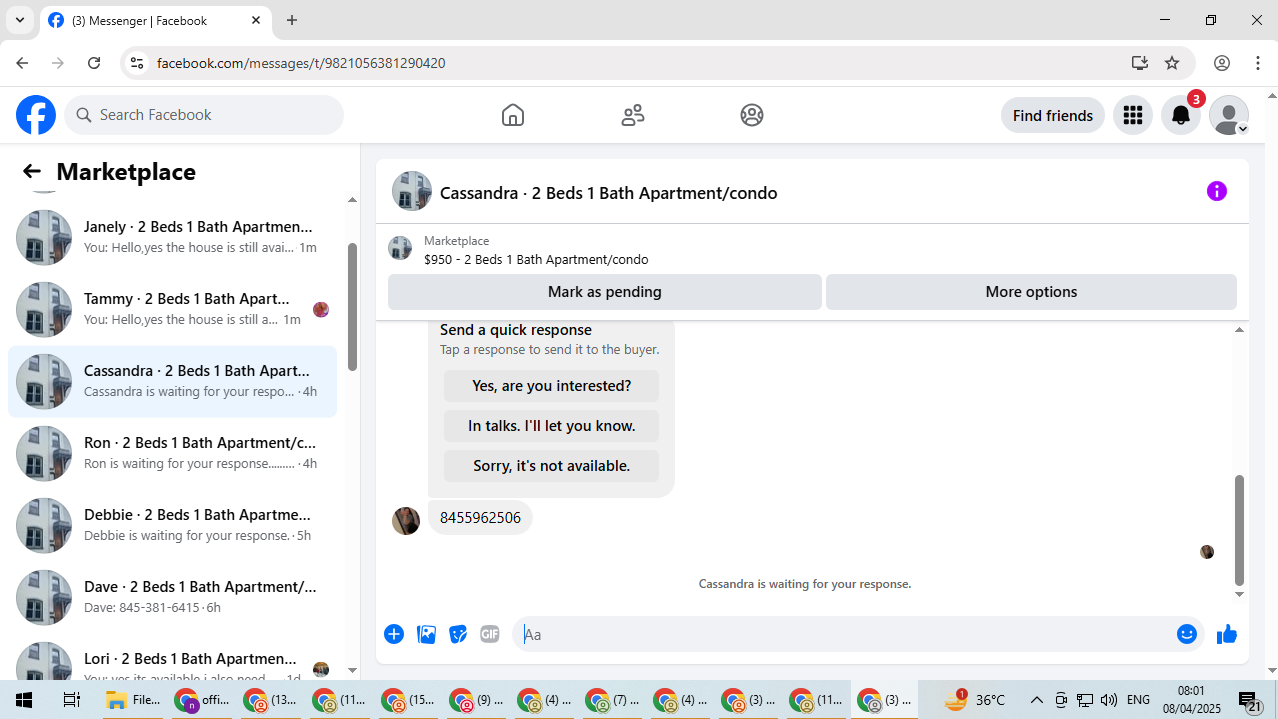
Task: Choose a GIF icon in composer
Action: click(489, 634)
